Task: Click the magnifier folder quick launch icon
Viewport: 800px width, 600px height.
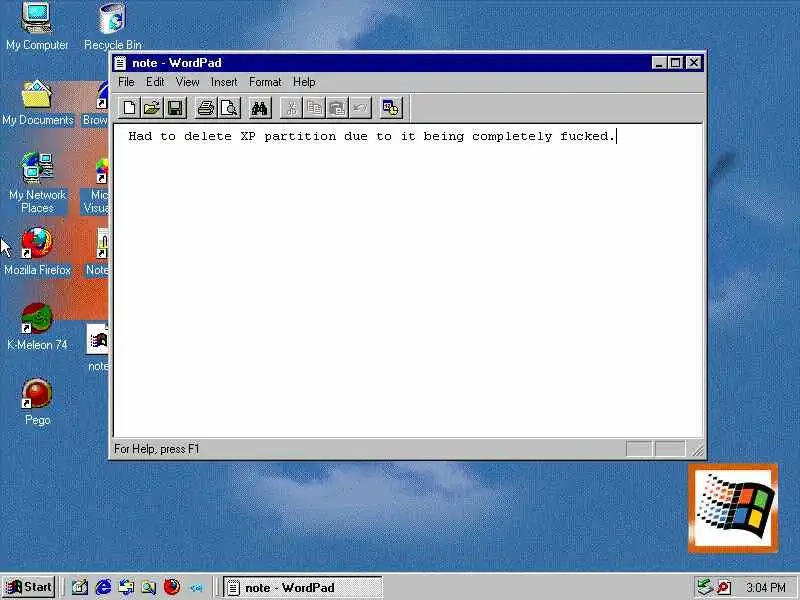Action: pyautogui.click(x=149, y=587)
